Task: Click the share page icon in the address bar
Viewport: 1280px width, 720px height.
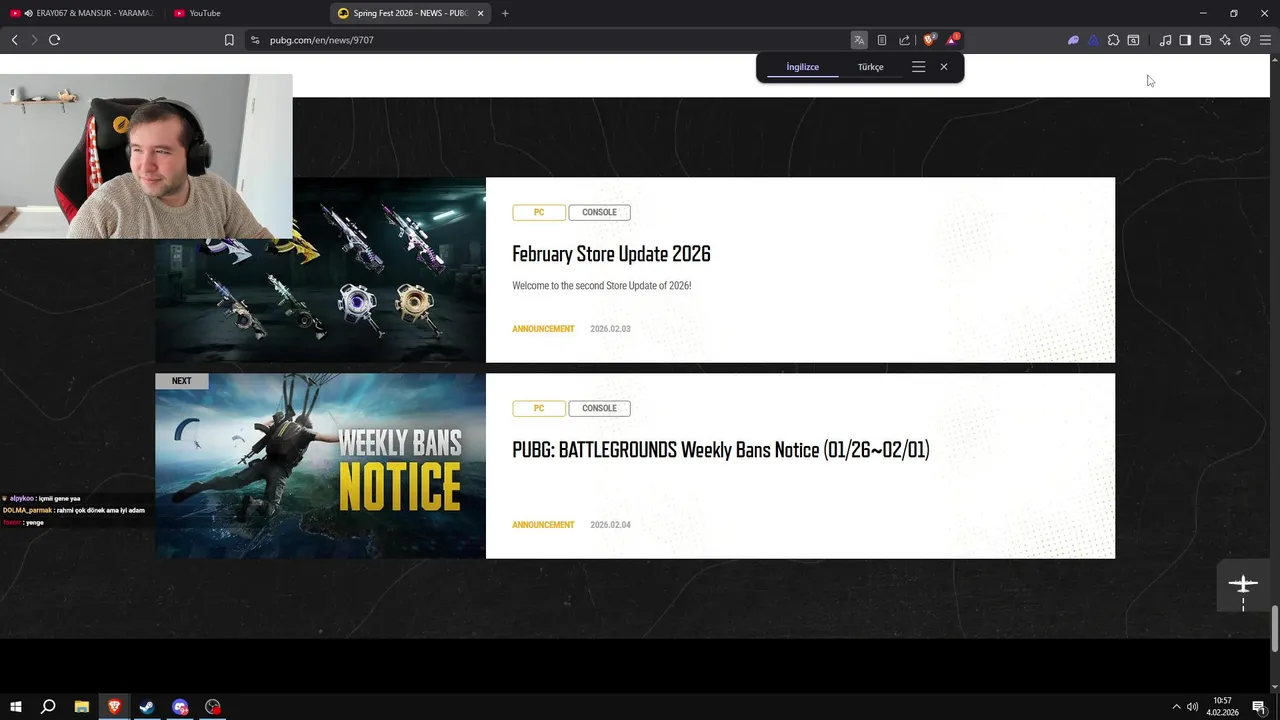Action: point(904,40)
